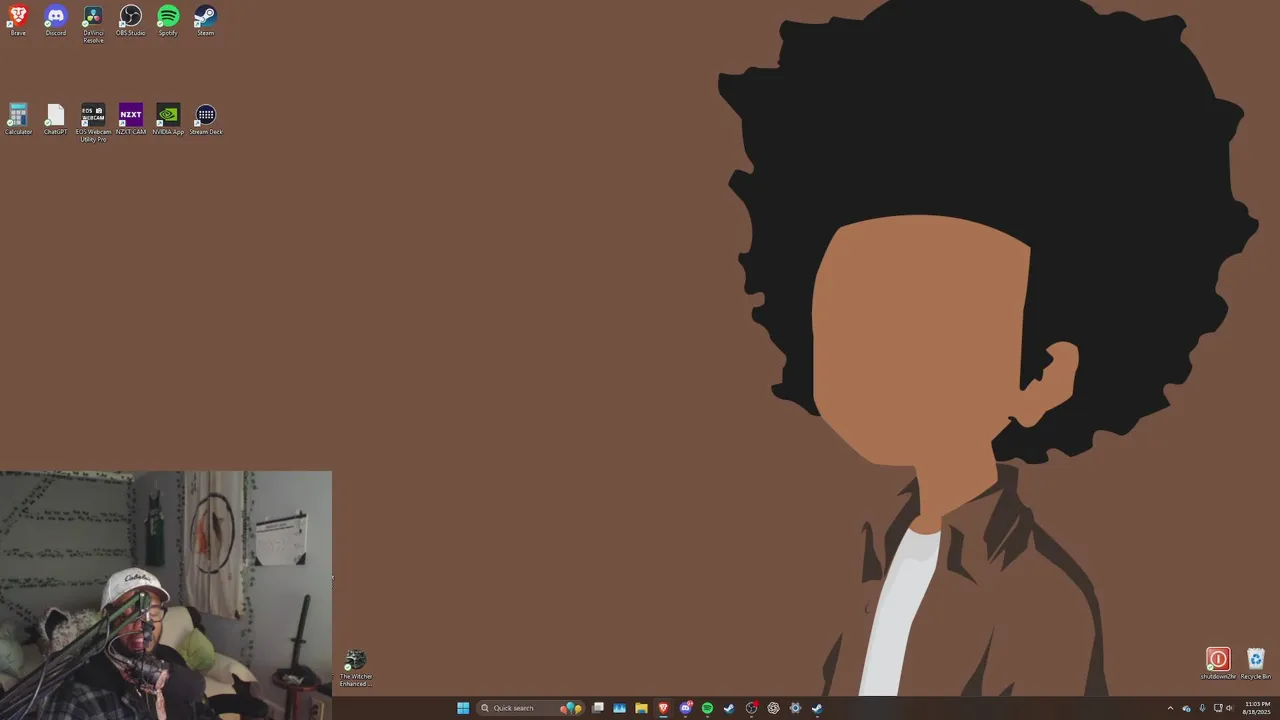Image resolution: width=1280 pixels, height=720 pixels.
Task: Open the network tray icon
Action: point(1217,708)
